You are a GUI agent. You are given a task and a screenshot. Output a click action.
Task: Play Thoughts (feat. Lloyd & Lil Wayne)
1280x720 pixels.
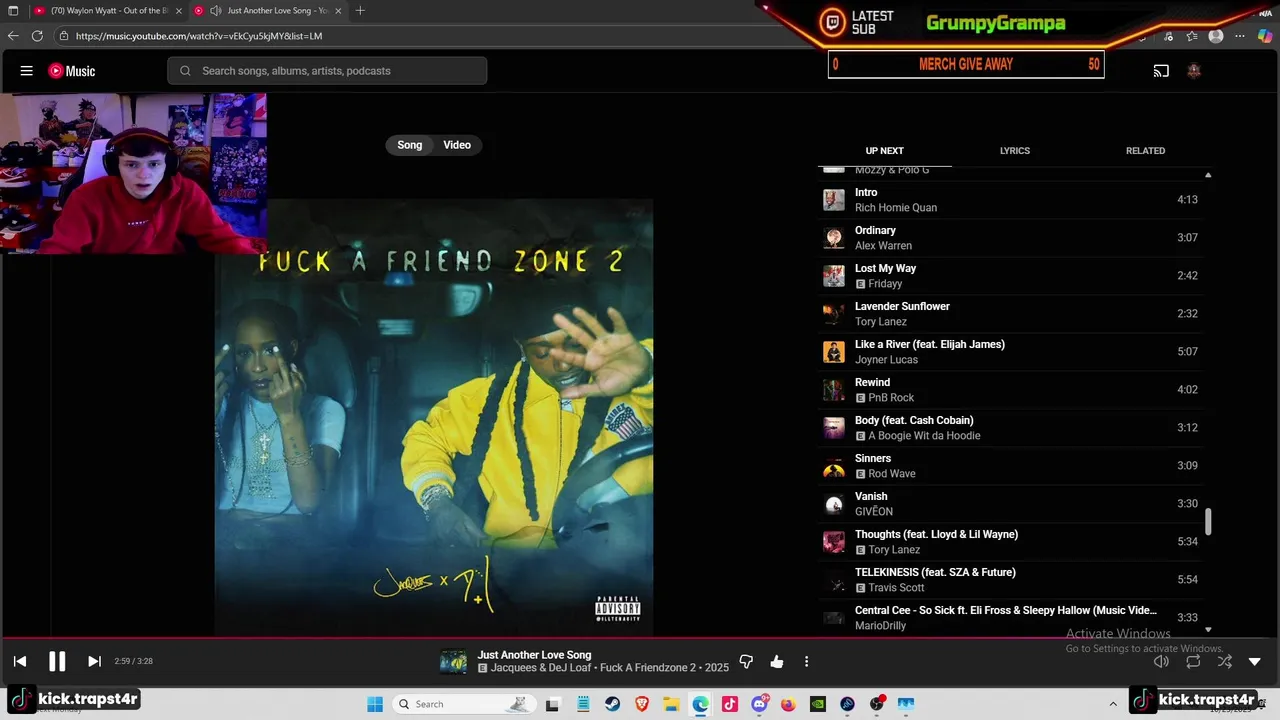point(1010,542)
